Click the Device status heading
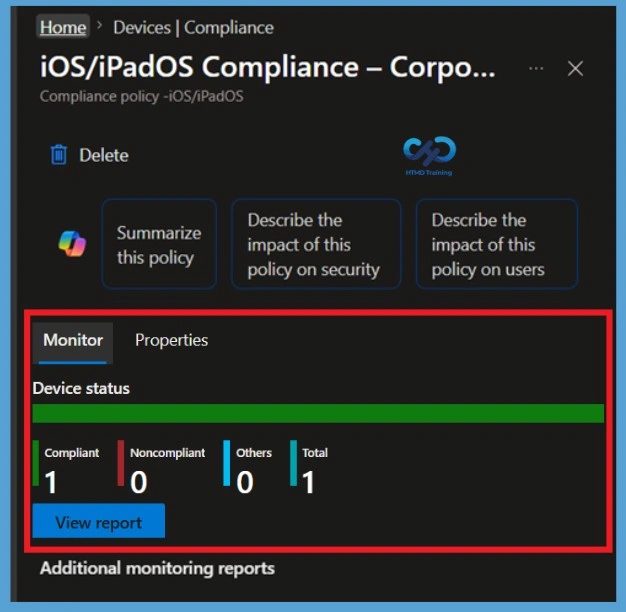The height and width of the screenshot is (612, 626). click(81, 388)
